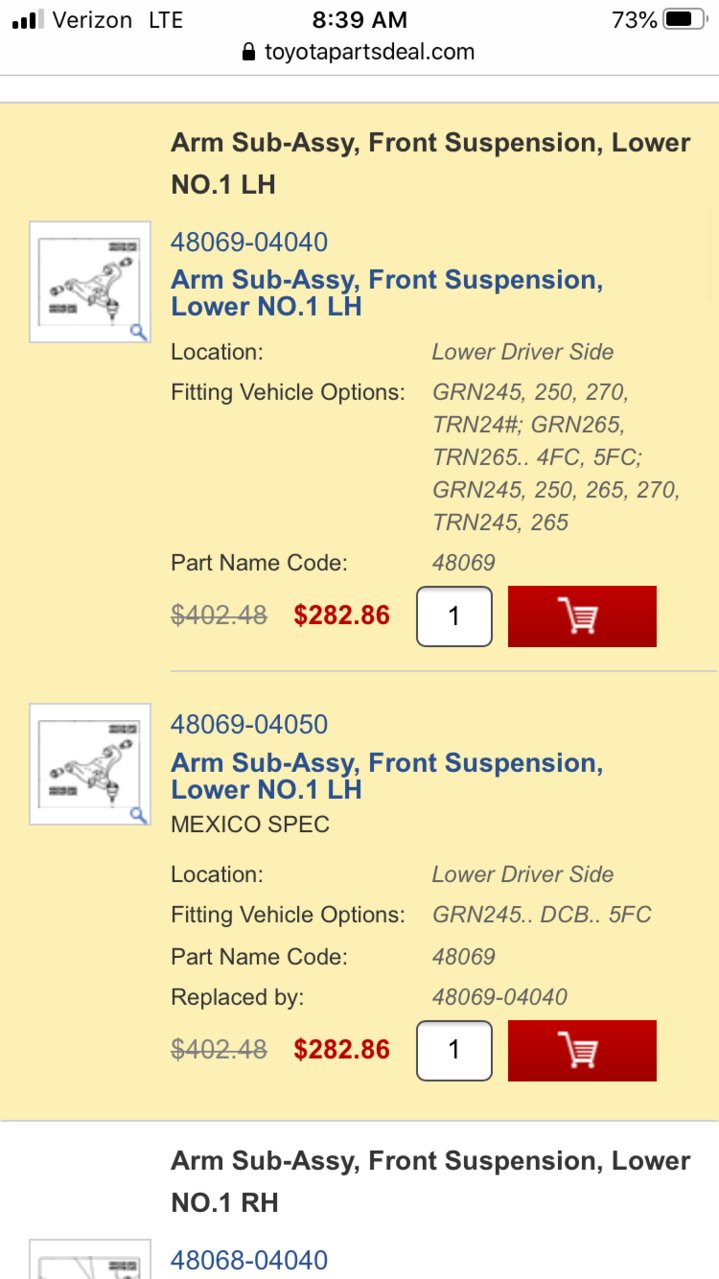Open second Arm Sub-Assy Lower NO.1 LH title link
The image size is (719, 1279).
click(x=387, y=776)
